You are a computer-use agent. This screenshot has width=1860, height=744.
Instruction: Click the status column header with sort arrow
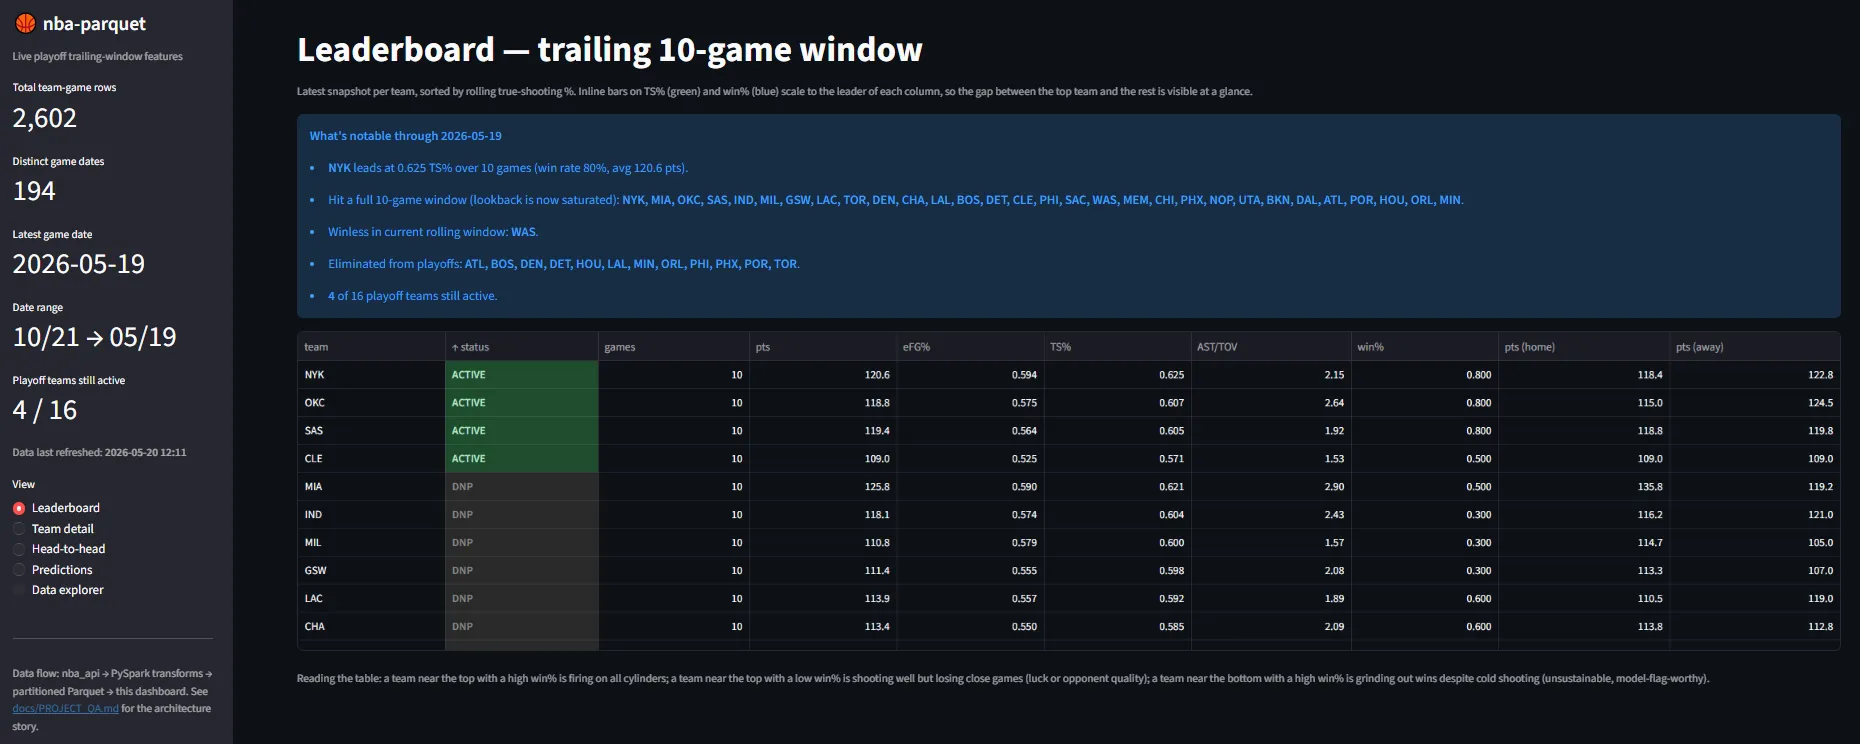pos(521,347)
